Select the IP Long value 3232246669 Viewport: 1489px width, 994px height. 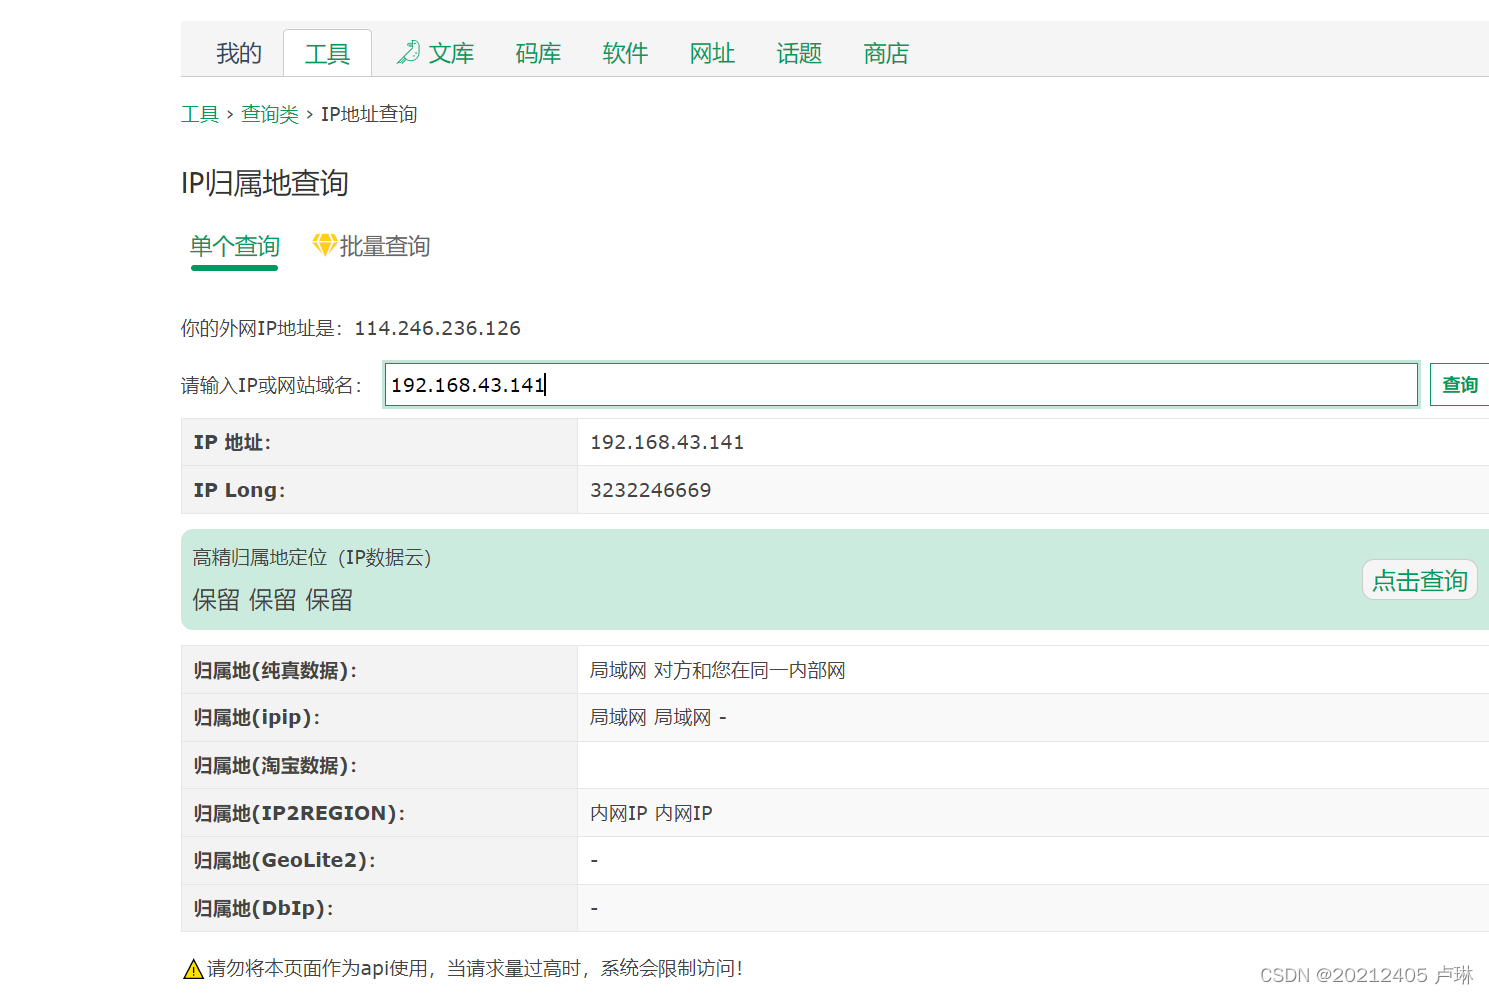[651, 490]
